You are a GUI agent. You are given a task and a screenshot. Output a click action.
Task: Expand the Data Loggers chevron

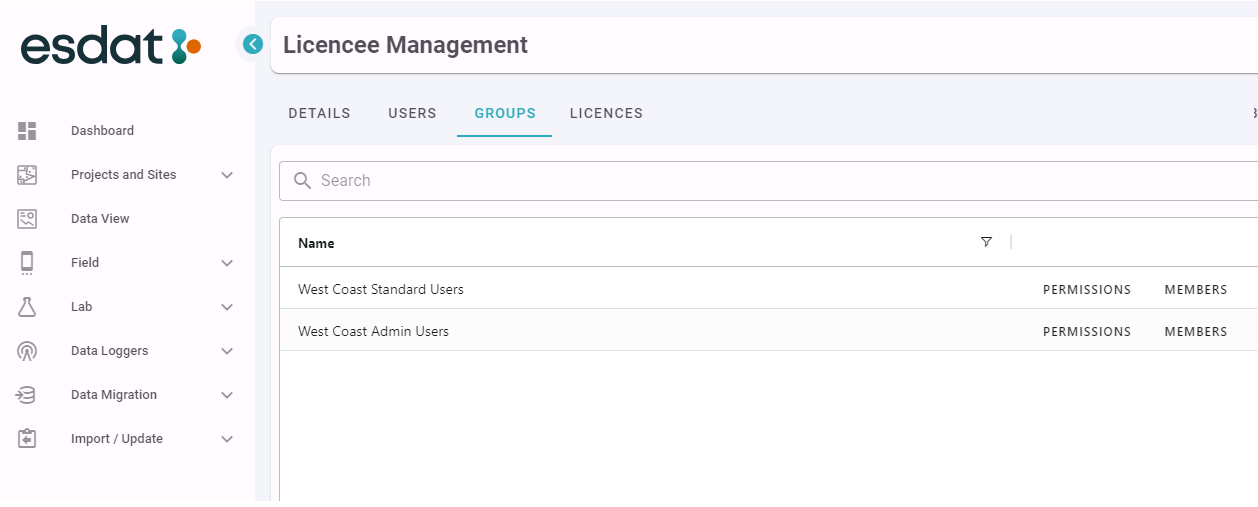(227, 351)
